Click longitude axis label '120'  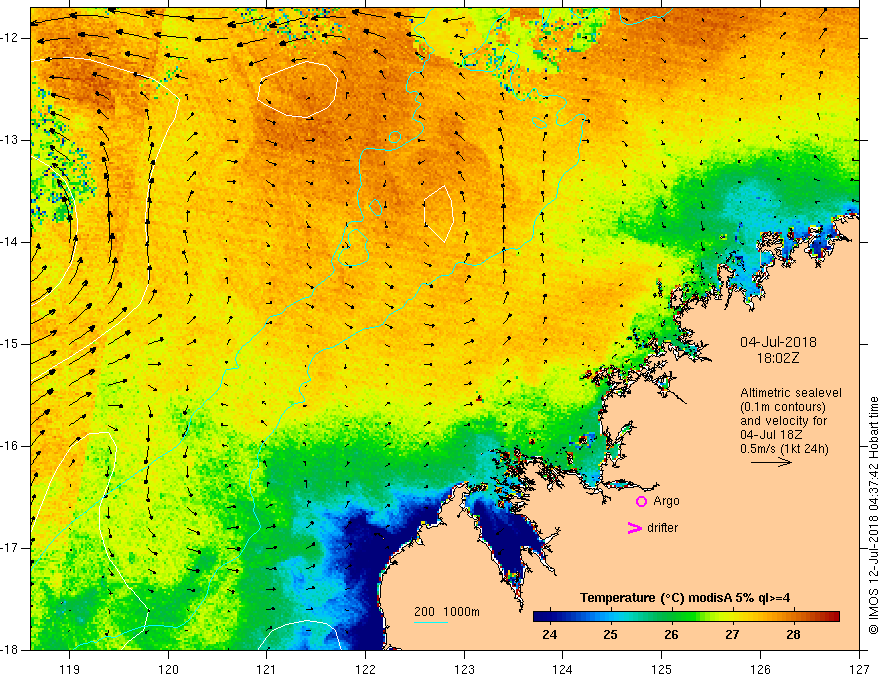(168, 670)
